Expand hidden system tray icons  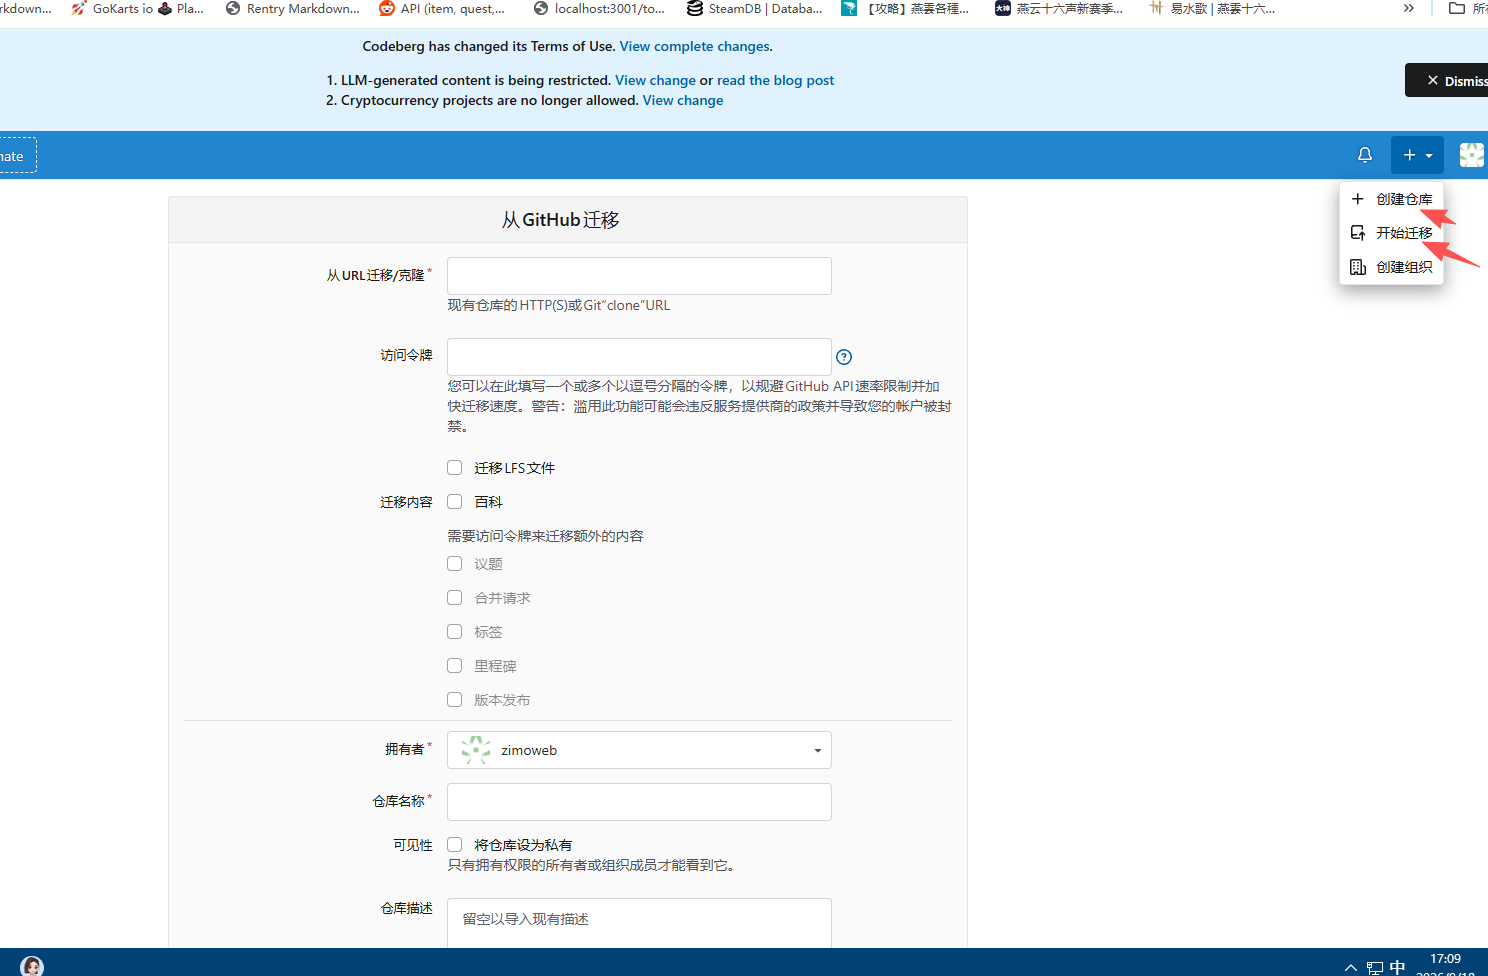[1351, 967]
